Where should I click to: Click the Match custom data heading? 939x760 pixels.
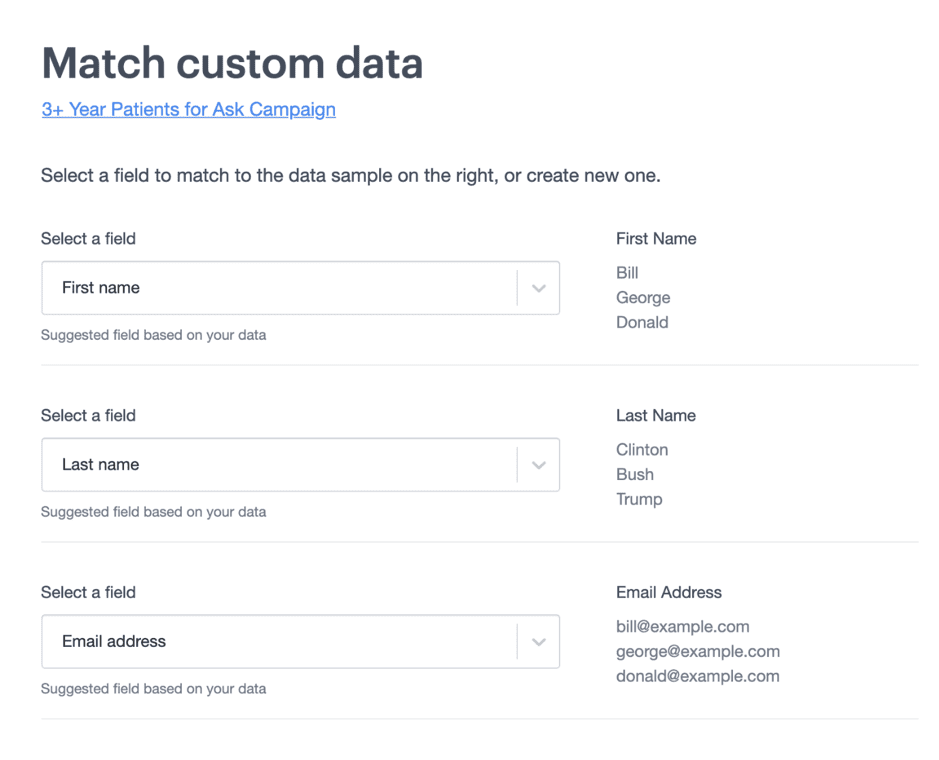point(232,64)
